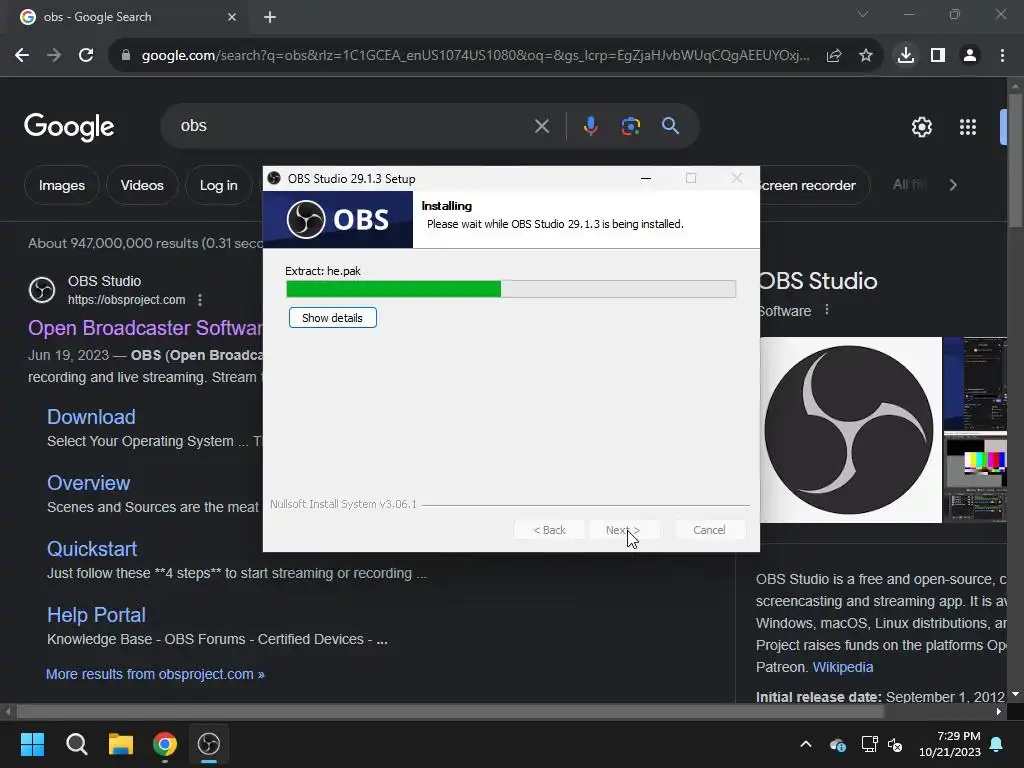Open the OBS Studio result's three-dot menu
The image size is (1024, 768).
(200, 300)
